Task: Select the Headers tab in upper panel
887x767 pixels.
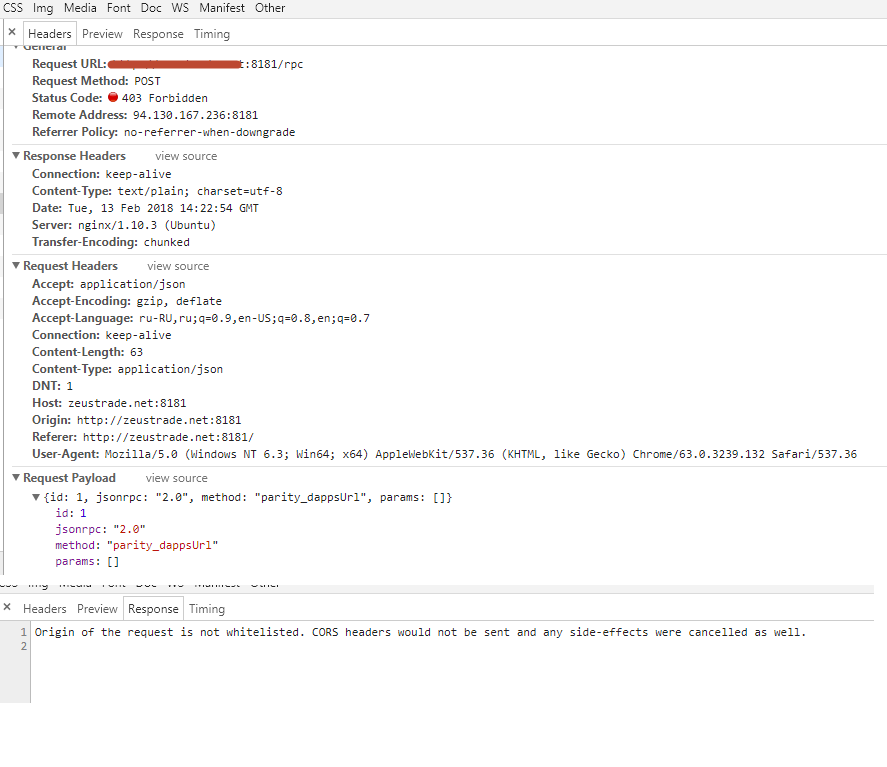Action: [x=50, y=34]
